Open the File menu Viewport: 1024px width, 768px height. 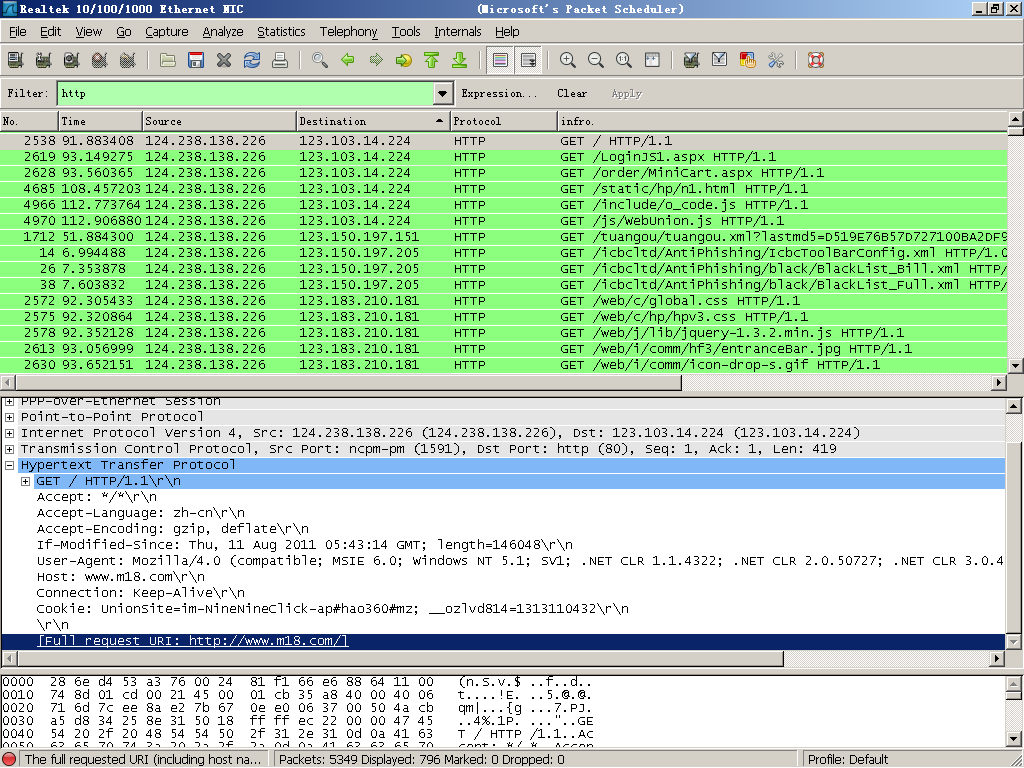[x=18, y=31]
